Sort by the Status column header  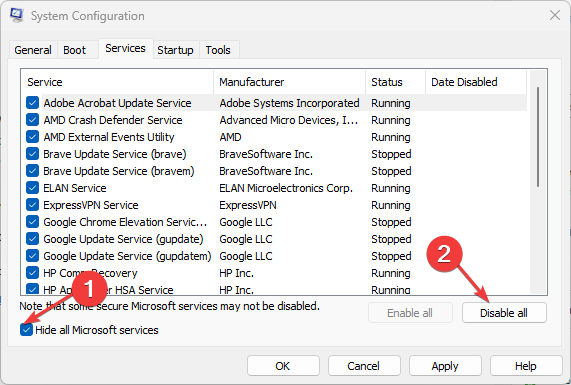[395, 82]
